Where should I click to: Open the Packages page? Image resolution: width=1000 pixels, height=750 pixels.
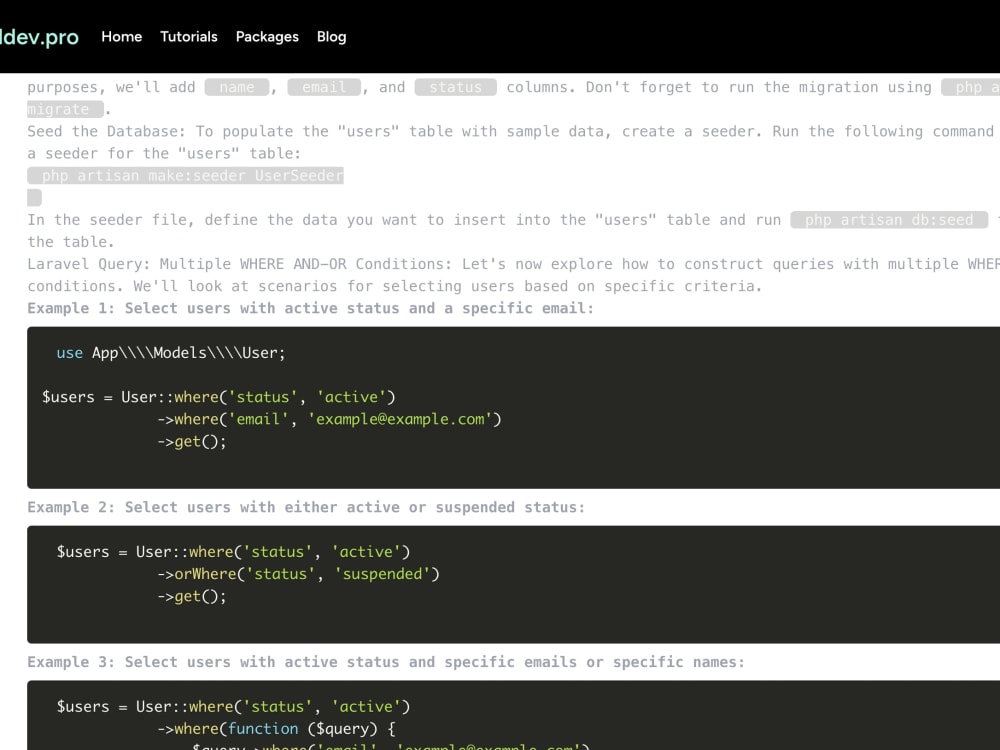point(267,37)
